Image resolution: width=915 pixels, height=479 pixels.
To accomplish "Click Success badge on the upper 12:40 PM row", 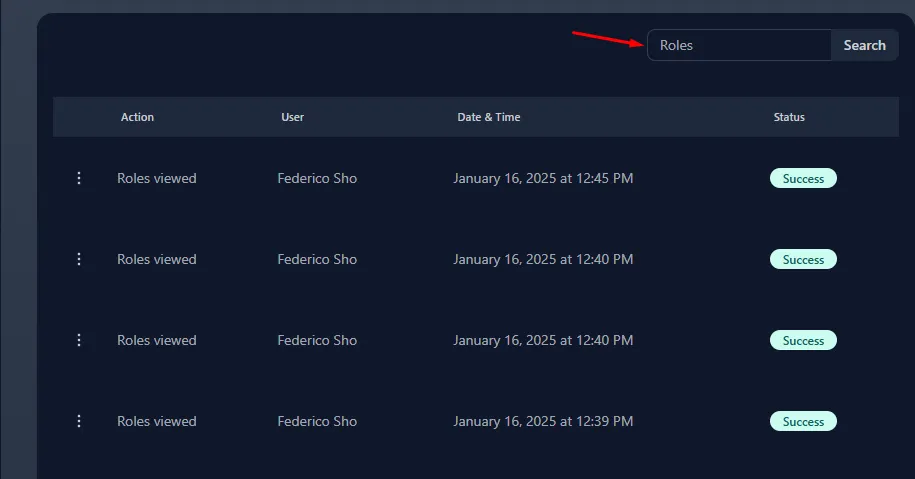I will 802,260.
